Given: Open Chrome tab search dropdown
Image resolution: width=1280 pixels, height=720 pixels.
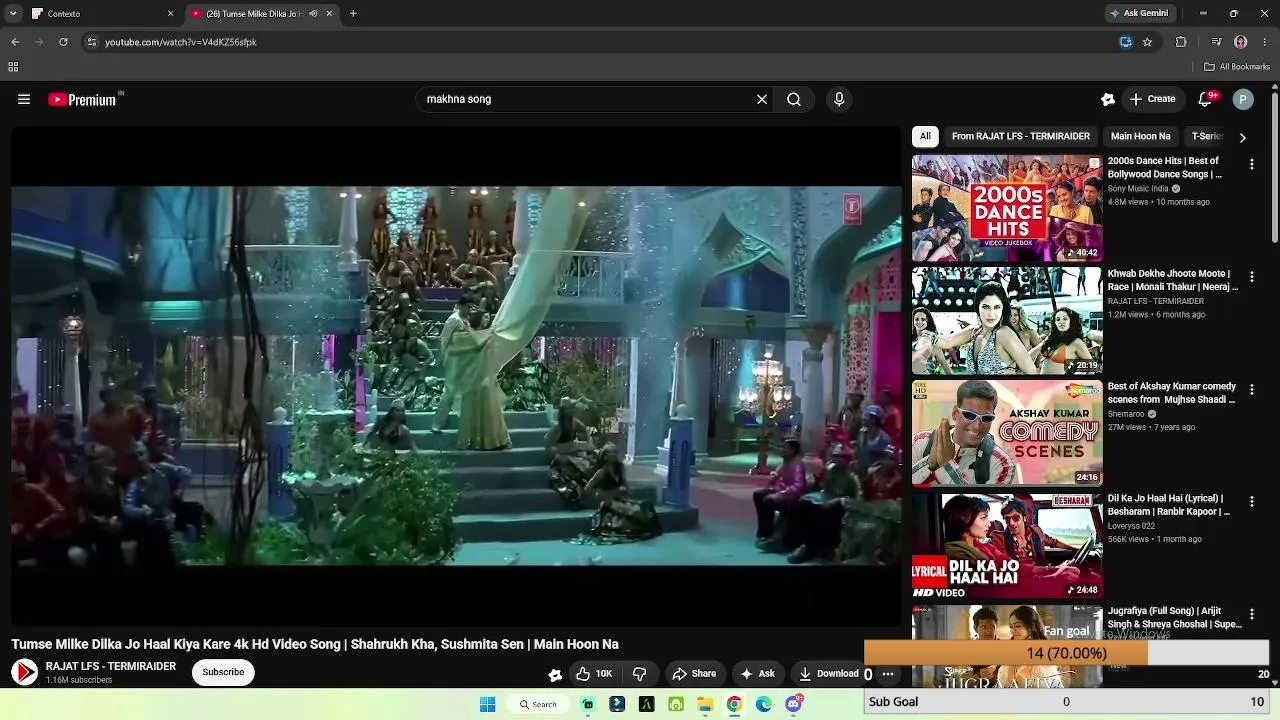Looking at the screenshot, I should click(x=13, y=14).
